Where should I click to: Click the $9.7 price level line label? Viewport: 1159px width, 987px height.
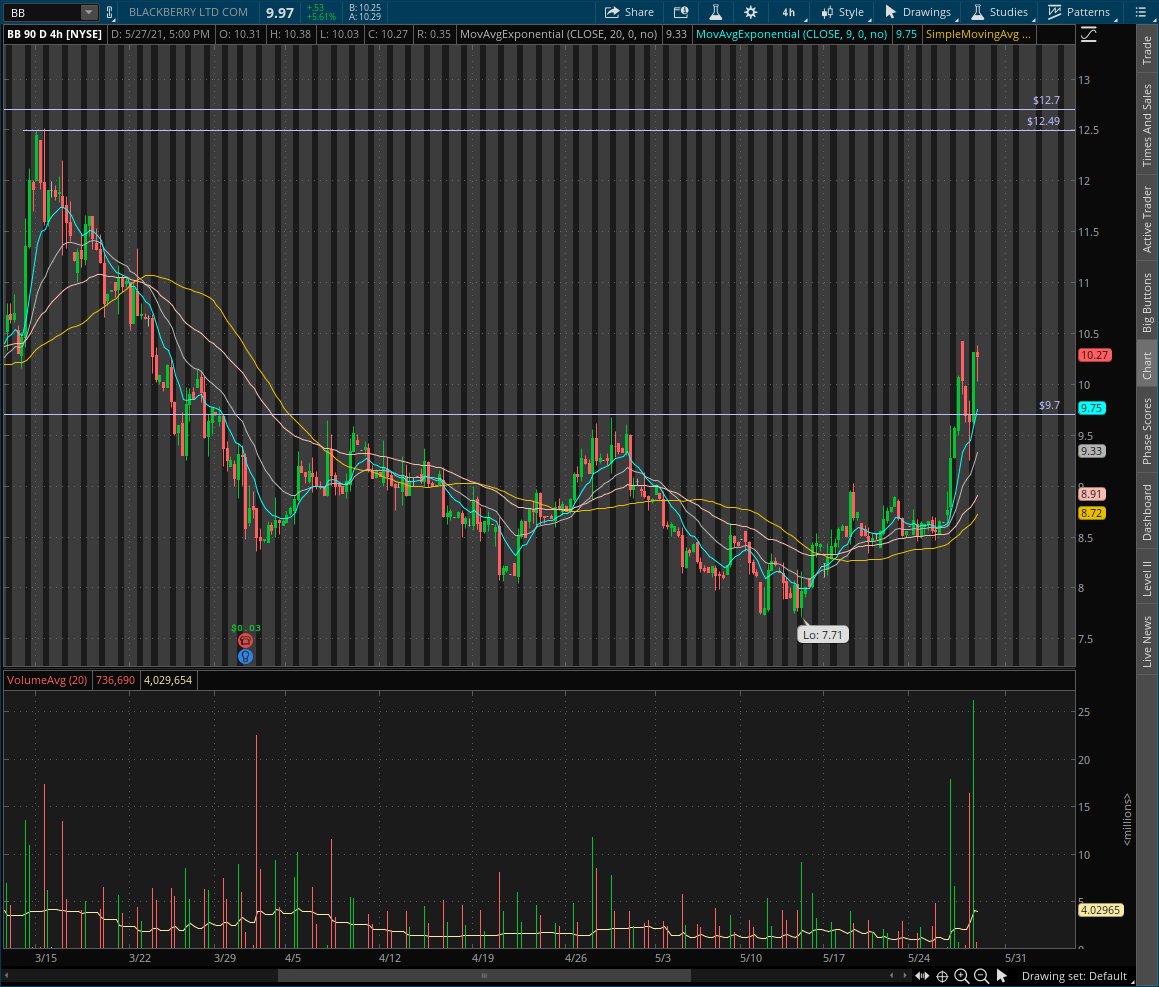click(1049, 405)
